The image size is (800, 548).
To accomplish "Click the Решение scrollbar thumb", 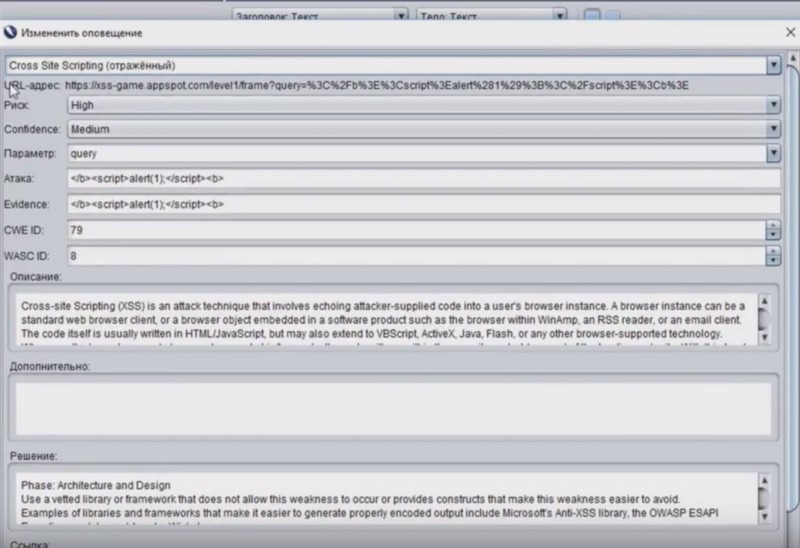I will coord(764,499).
